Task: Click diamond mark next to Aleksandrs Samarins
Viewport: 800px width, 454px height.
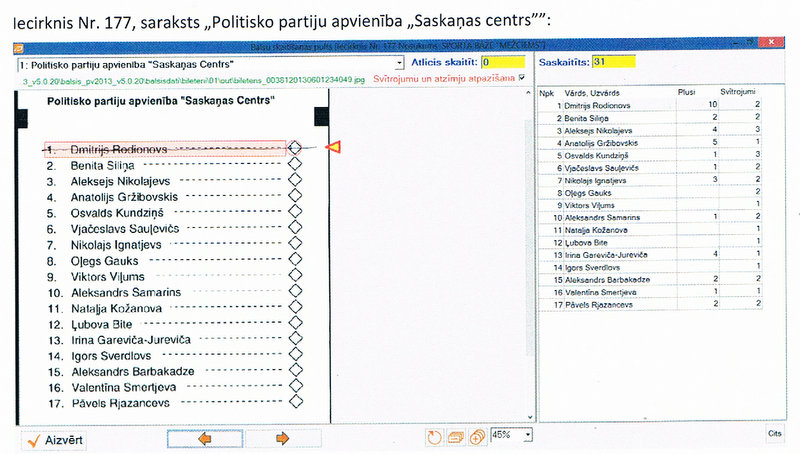Action: (x=295, y=291)
